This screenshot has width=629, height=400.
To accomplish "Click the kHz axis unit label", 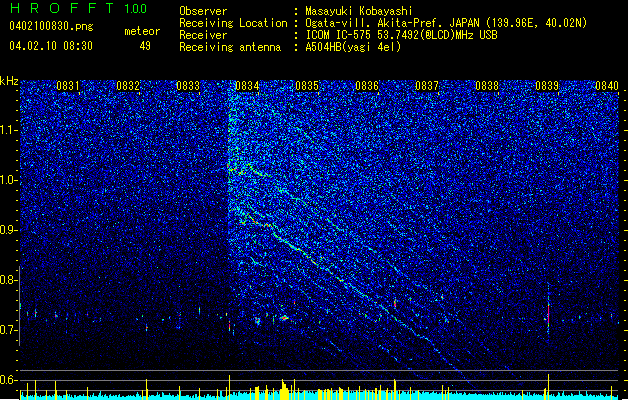I will coord(9,81).
